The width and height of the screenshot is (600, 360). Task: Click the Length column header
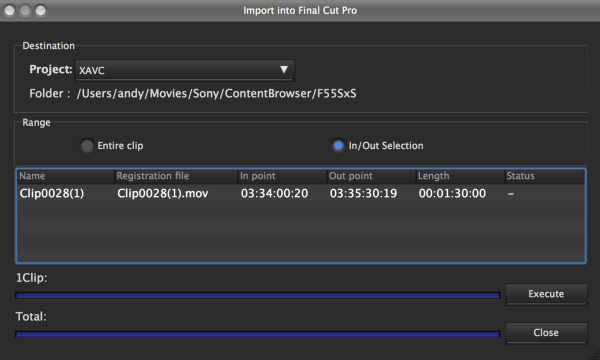click(x=460, y=176)
